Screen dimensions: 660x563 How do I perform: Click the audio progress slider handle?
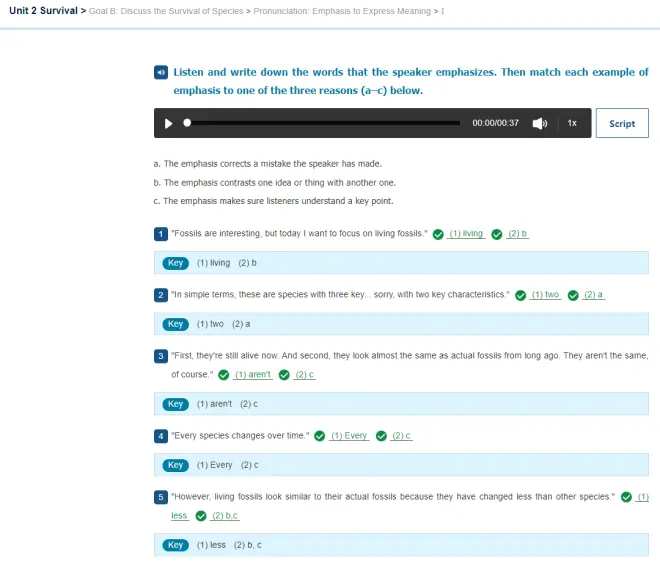coord(187,123)
